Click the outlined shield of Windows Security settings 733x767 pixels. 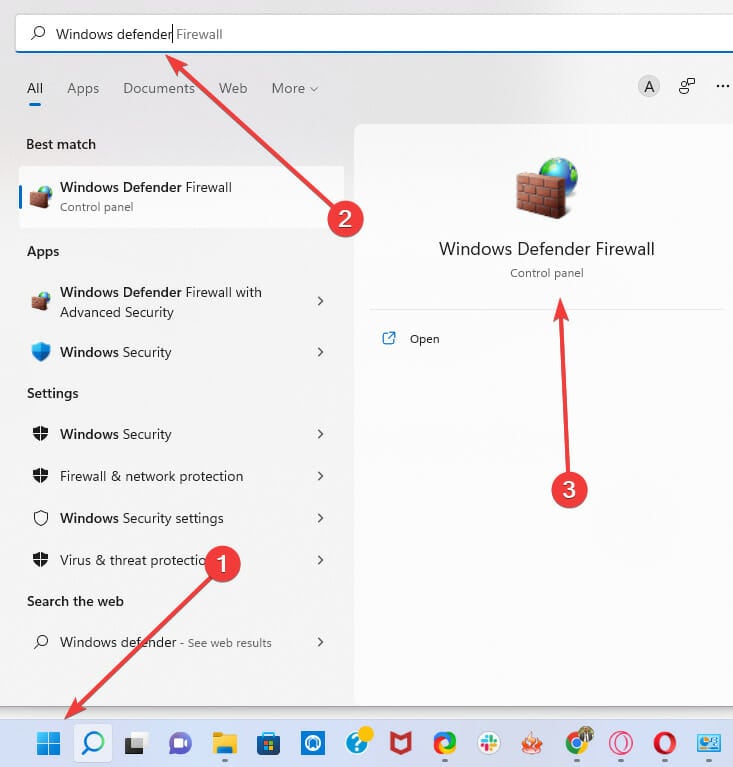pos(41,518)
